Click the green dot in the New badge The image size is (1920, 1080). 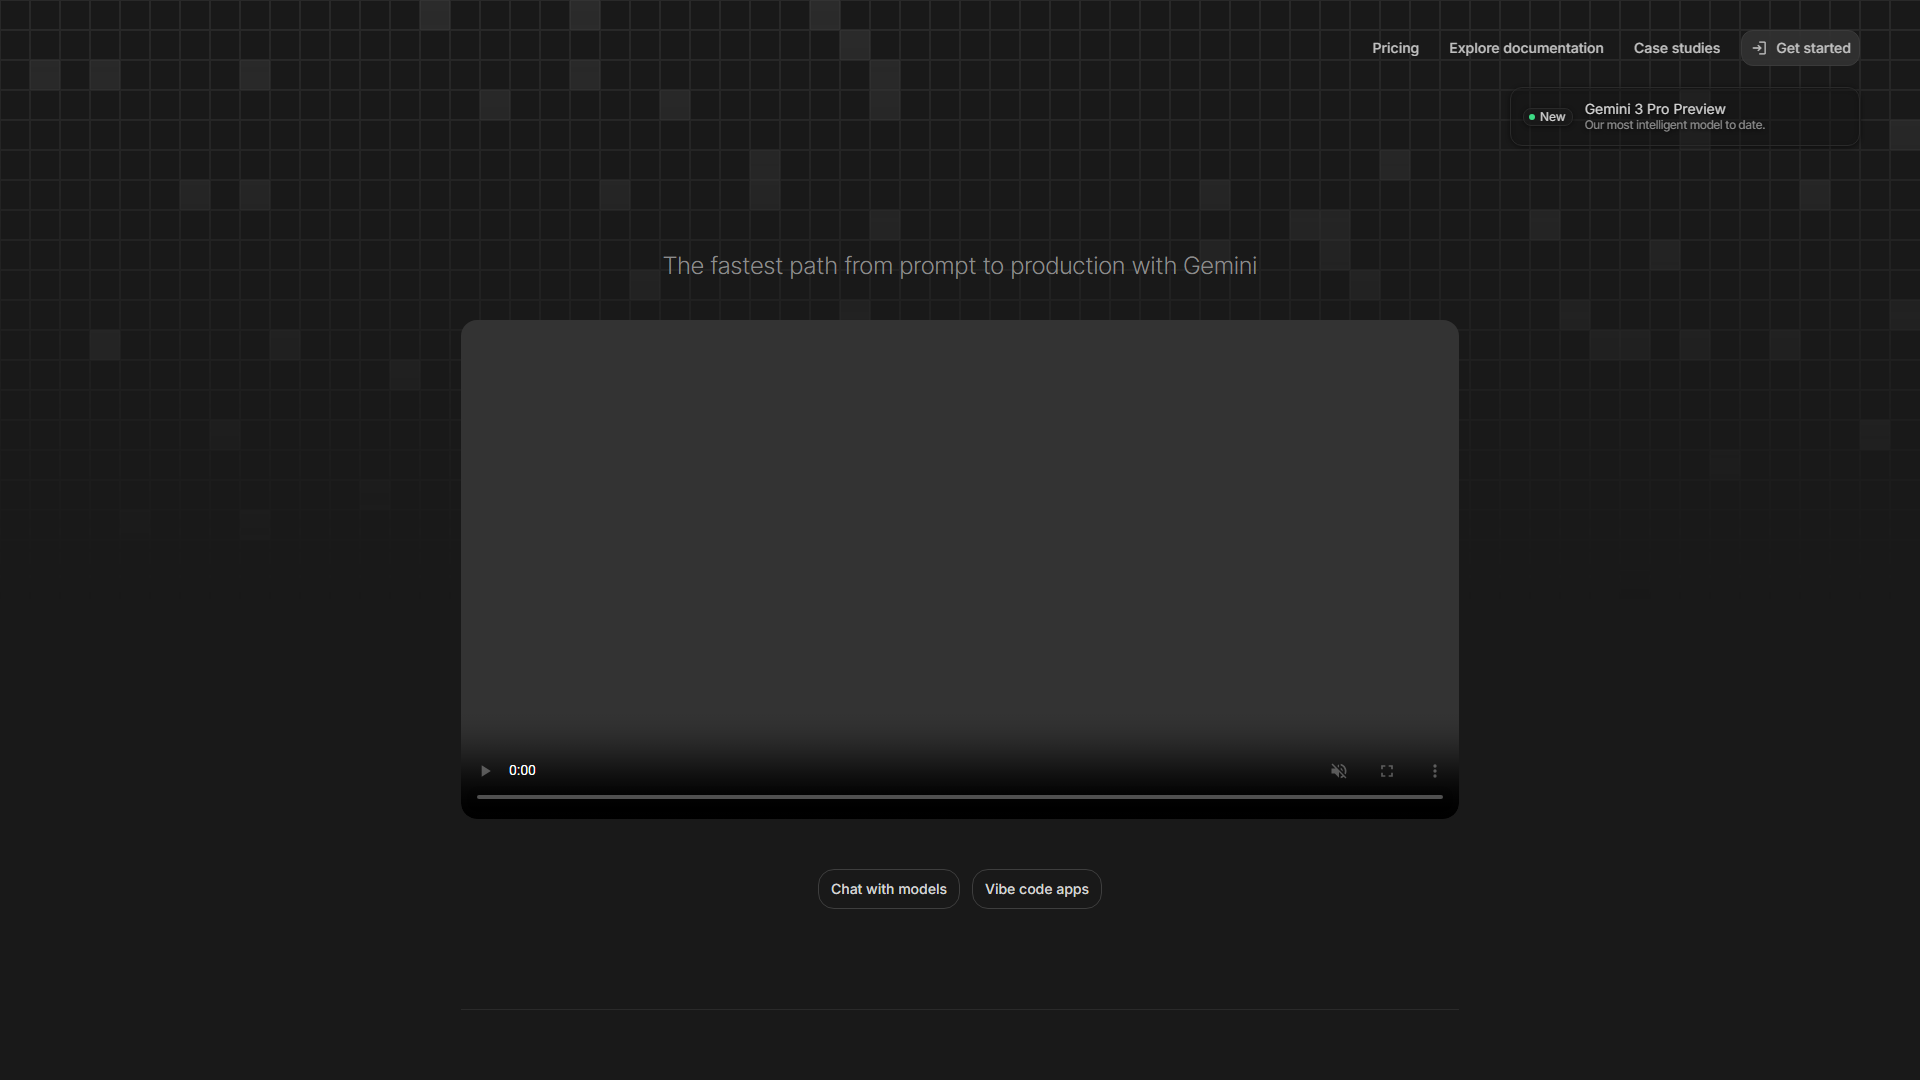pyautogui.click(x=1532, y=117)
